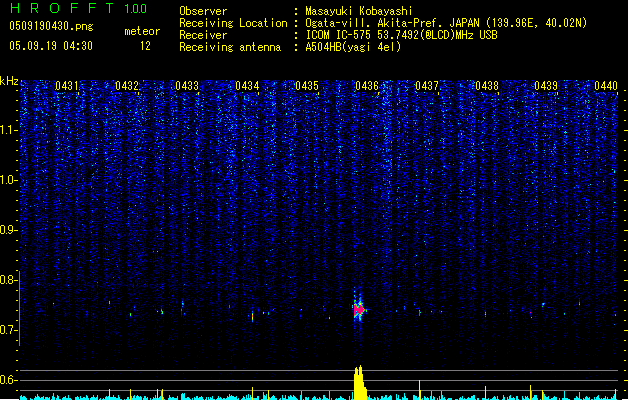Screen dimensions: 629x400
Task: Select the 1.0 kHz axis label
Action: point(10,180)
